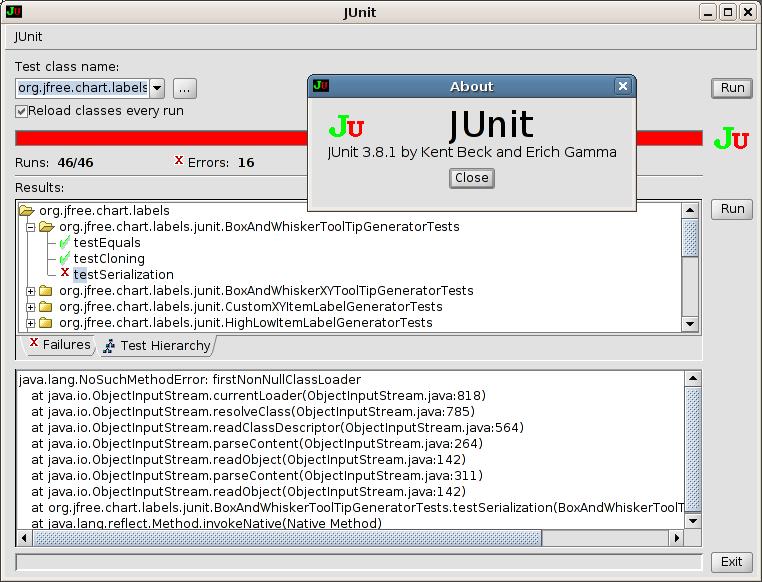Click the JU logo in the About dialog
This screenshot has height=582, width=762.
[346, 126]
